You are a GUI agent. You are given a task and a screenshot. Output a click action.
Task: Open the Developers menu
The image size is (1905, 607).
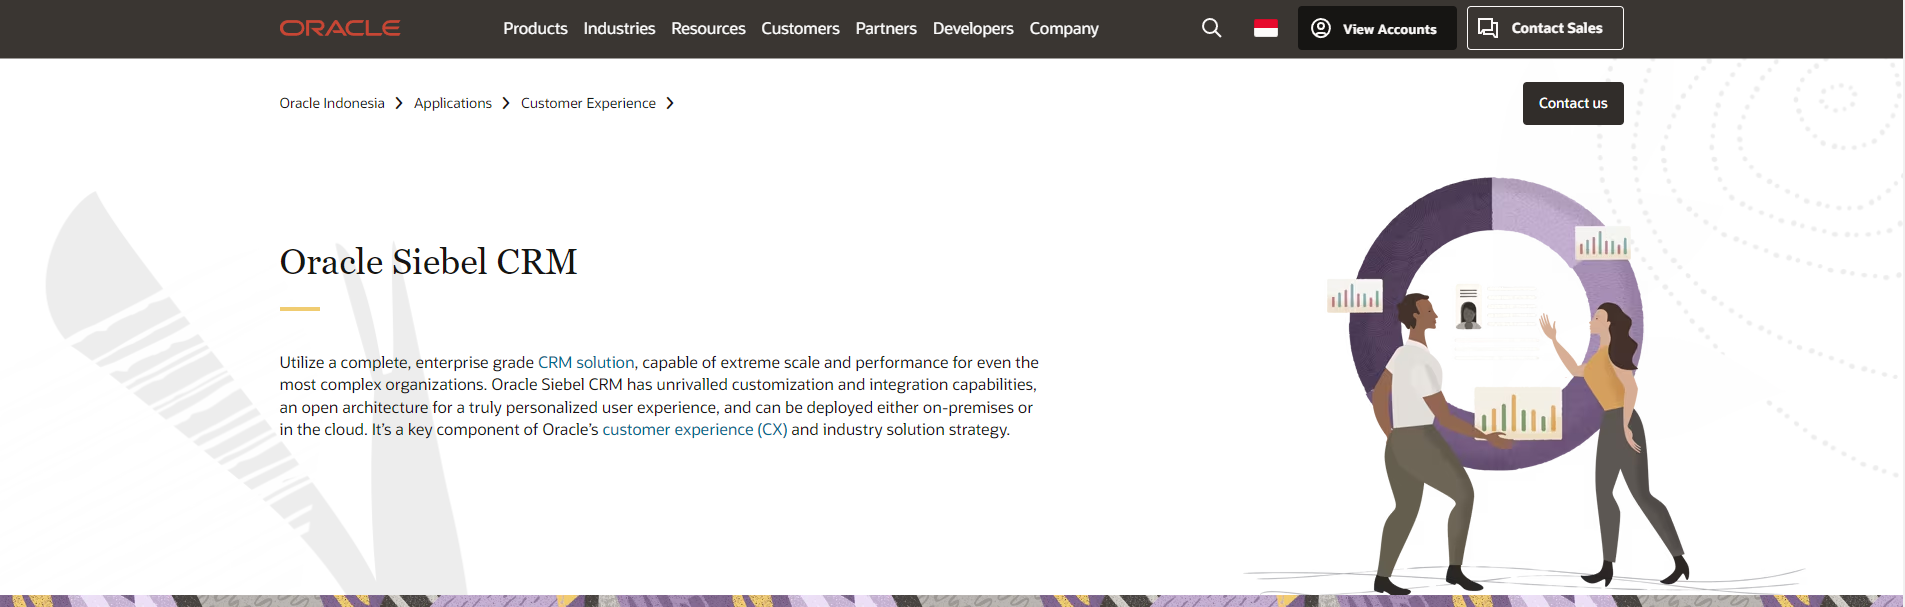[x=973, y=28]
